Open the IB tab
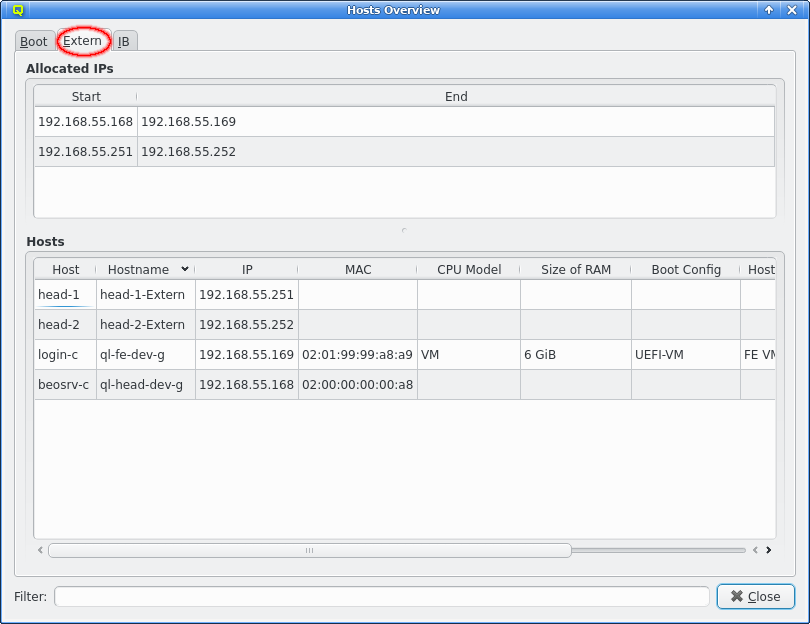 [x=124, y=41]
